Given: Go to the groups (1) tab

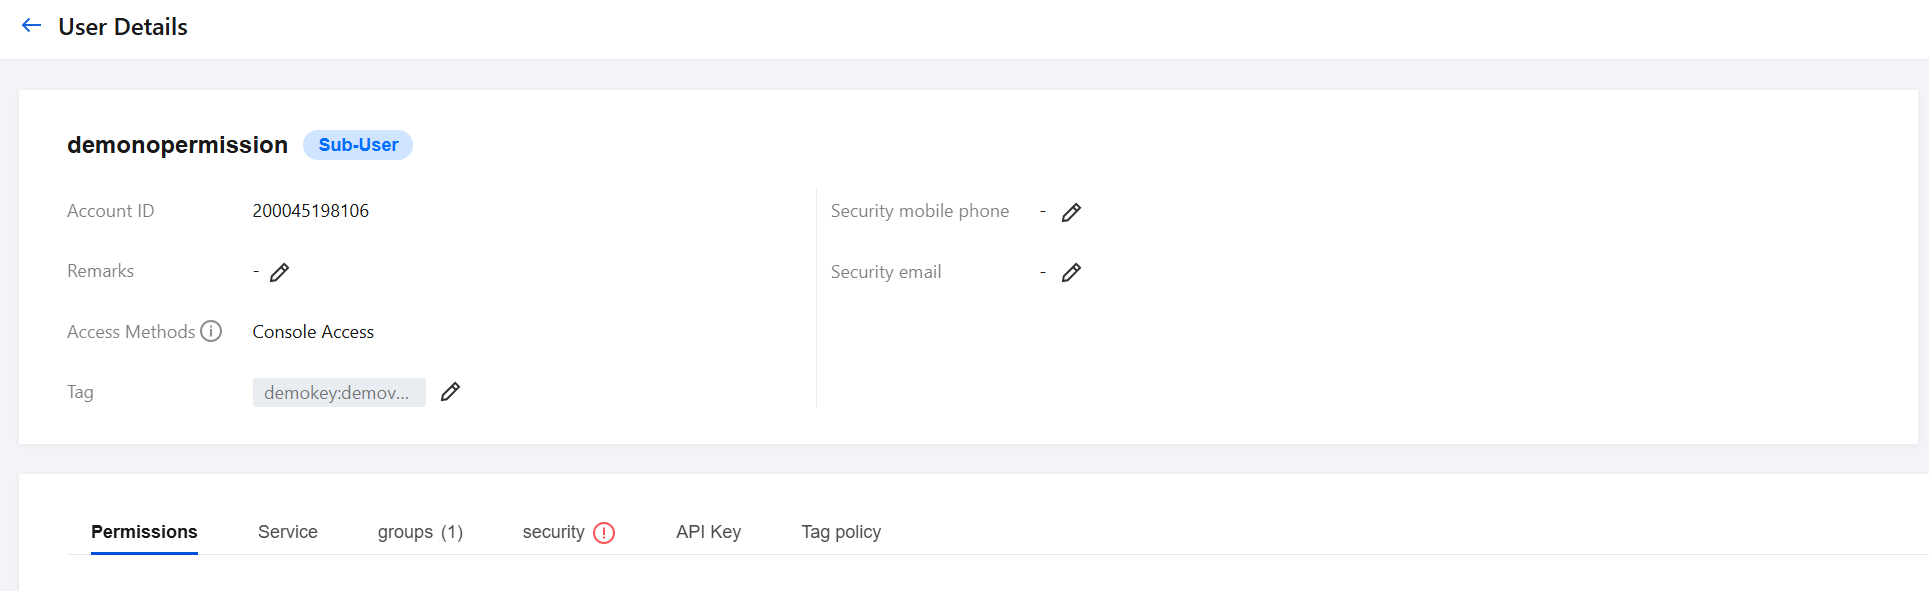Looking at the screenshot, I should (x=420, y=532).
